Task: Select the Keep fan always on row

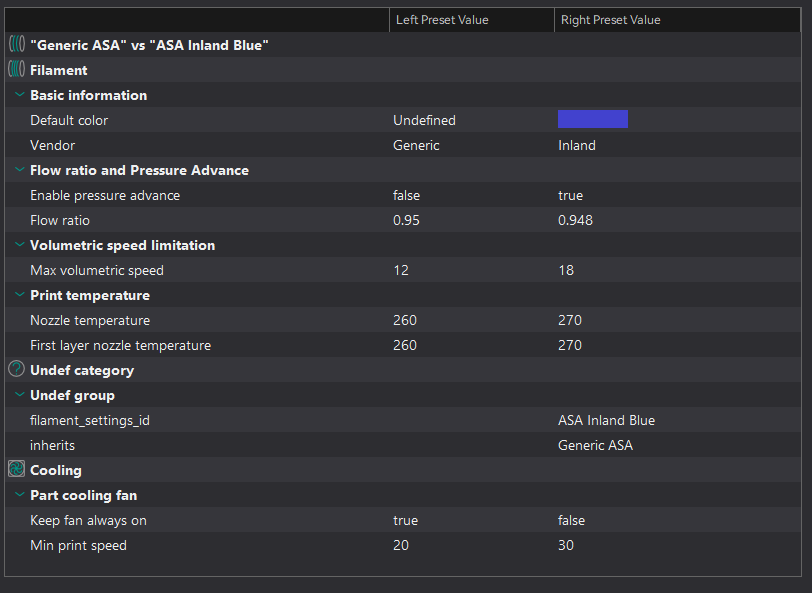Action: [x=403, y=520]
